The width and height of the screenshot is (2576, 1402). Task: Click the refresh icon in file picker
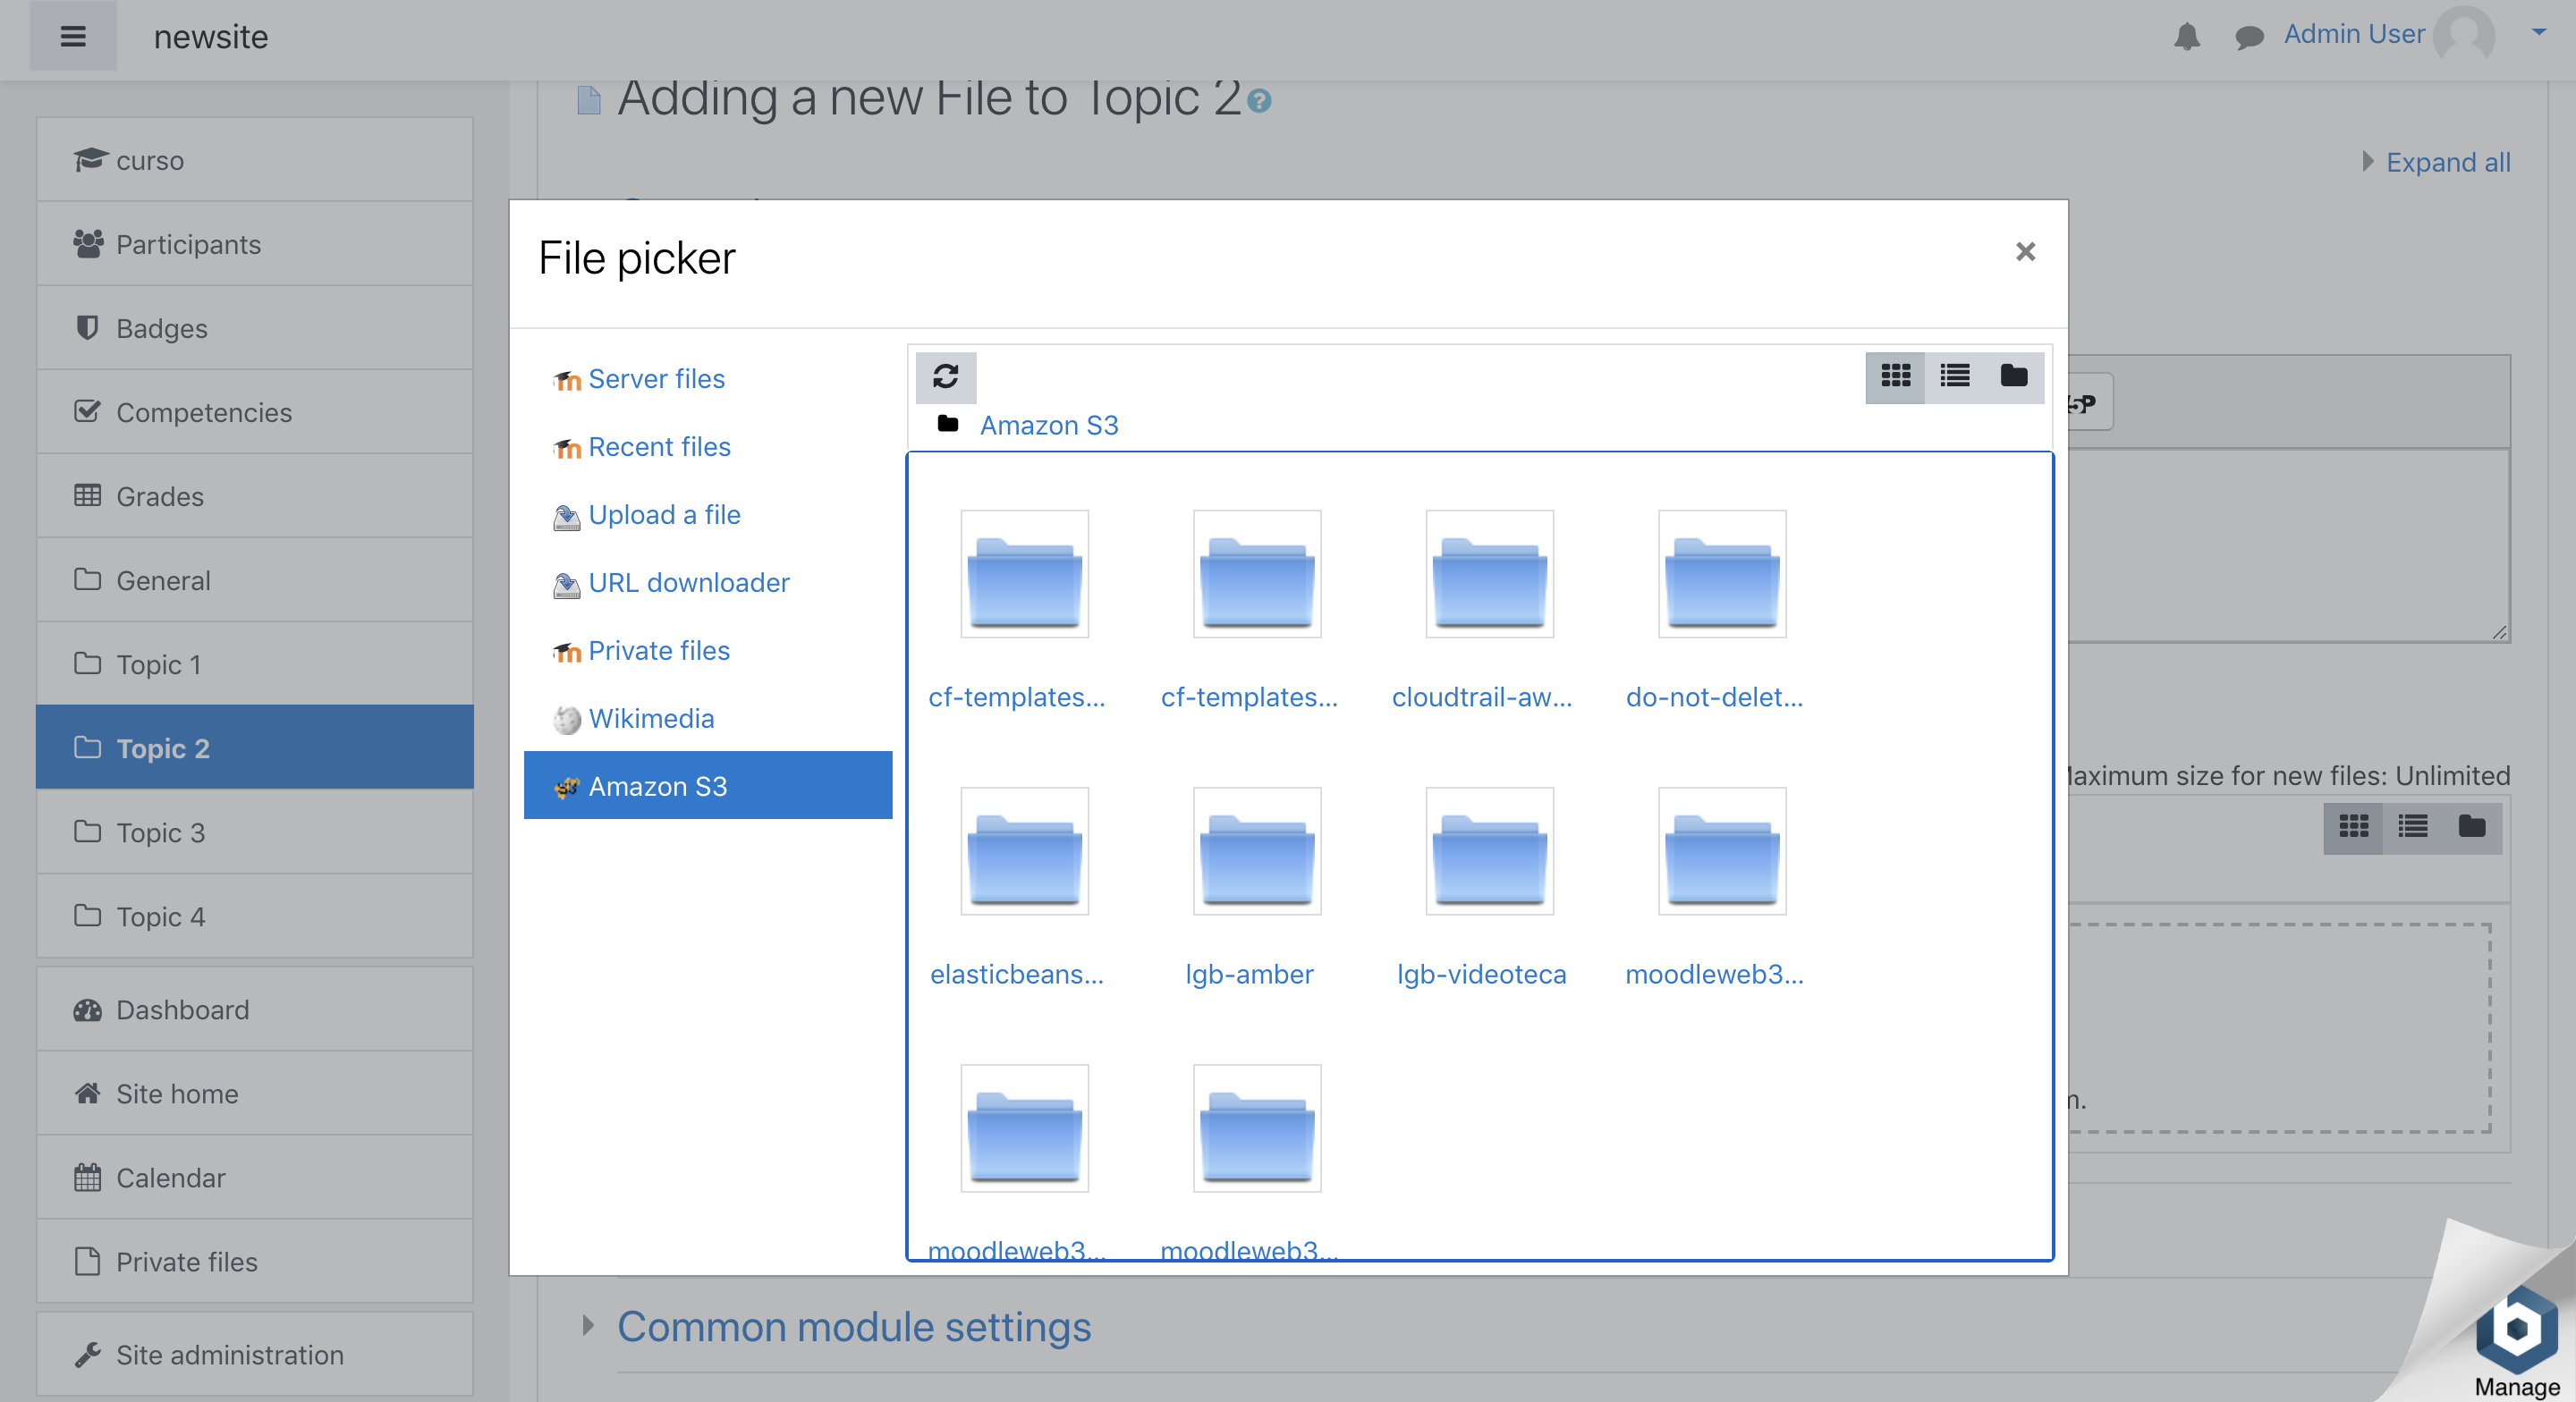pyautogui.click(x=945, y=376)
